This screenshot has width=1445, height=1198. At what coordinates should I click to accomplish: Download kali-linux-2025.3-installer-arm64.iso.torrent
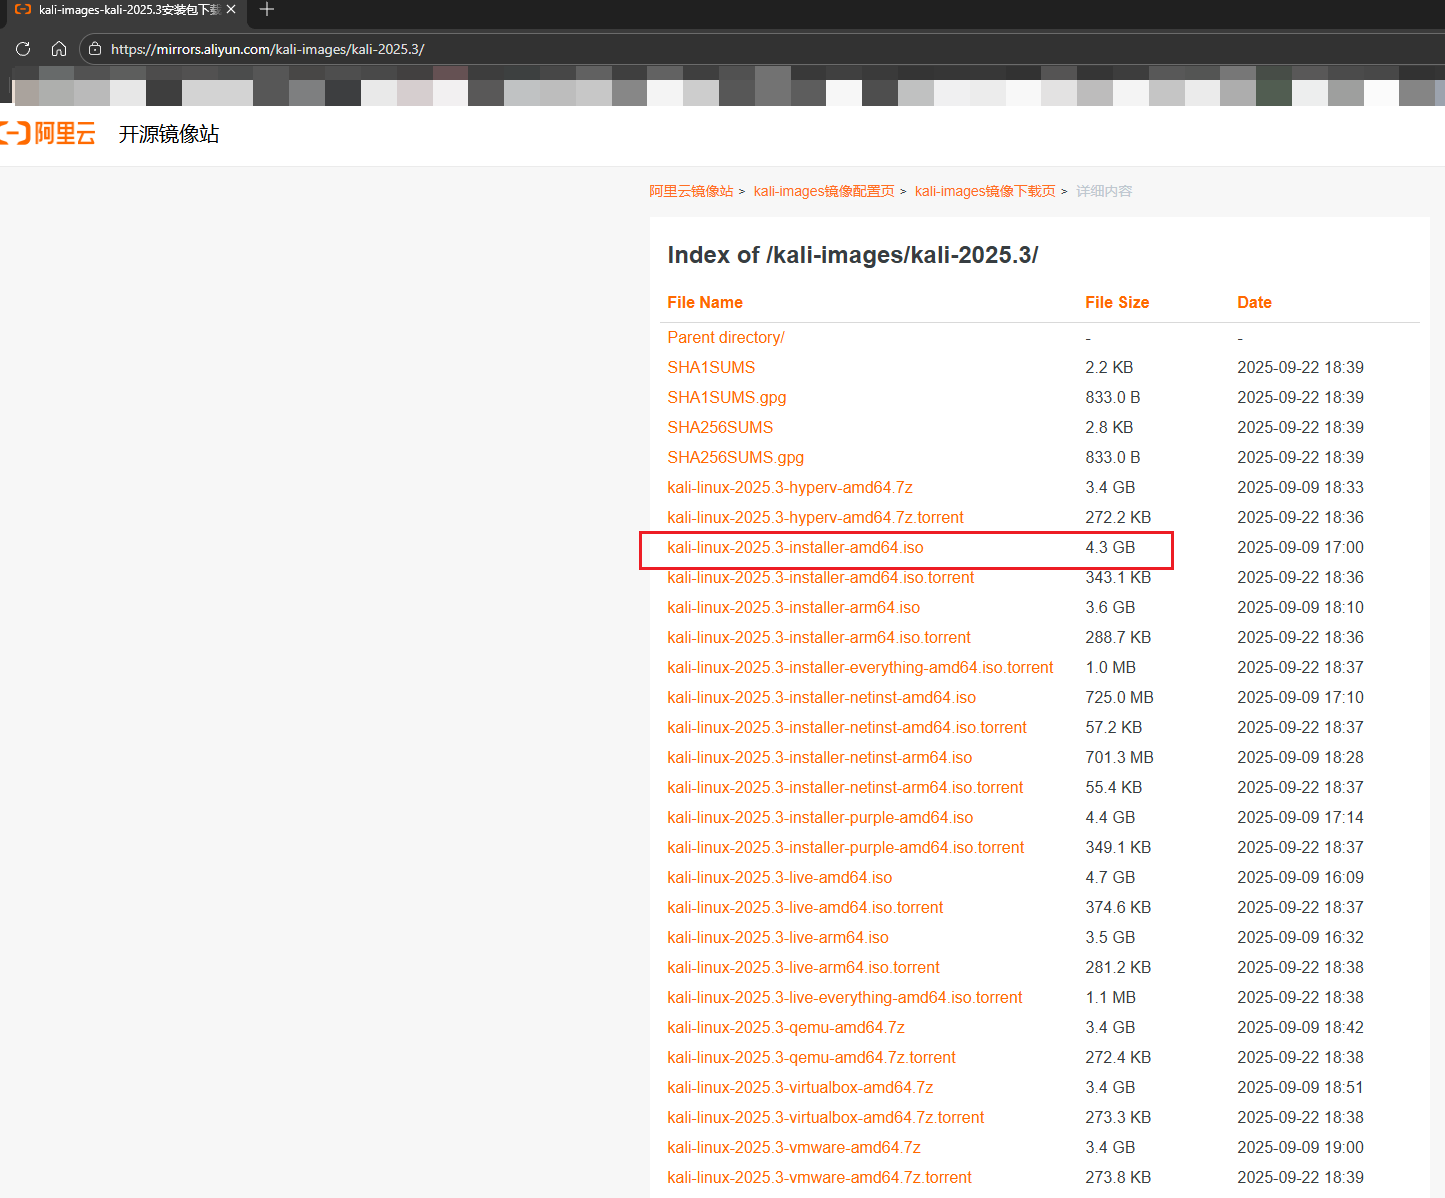pos(819,638)
